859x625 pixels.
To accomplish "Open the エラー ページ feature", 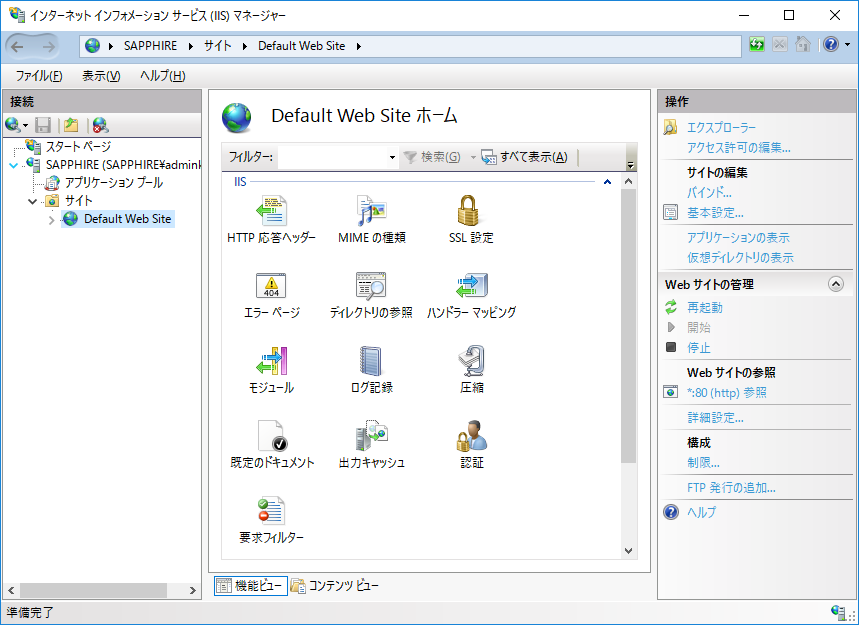I will pos(271,295).
